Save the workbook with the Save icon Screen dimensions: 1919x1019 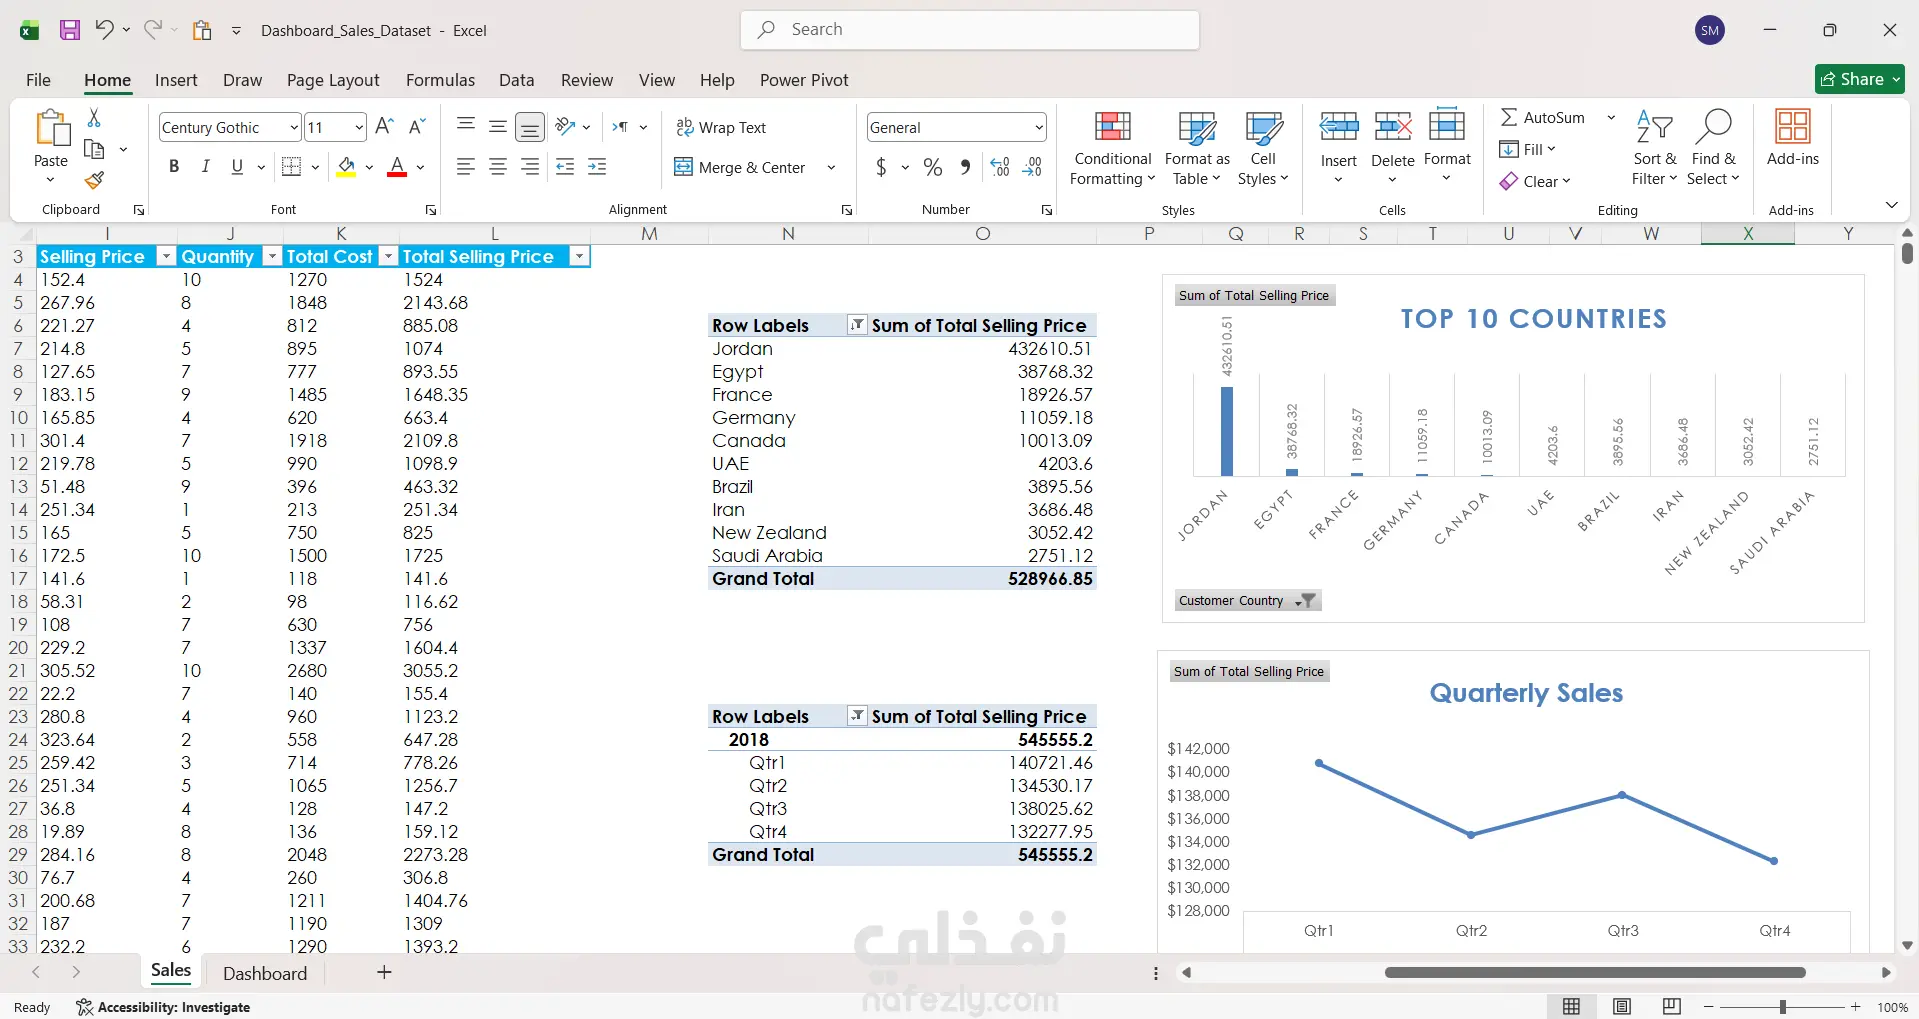tap(70, 30)
